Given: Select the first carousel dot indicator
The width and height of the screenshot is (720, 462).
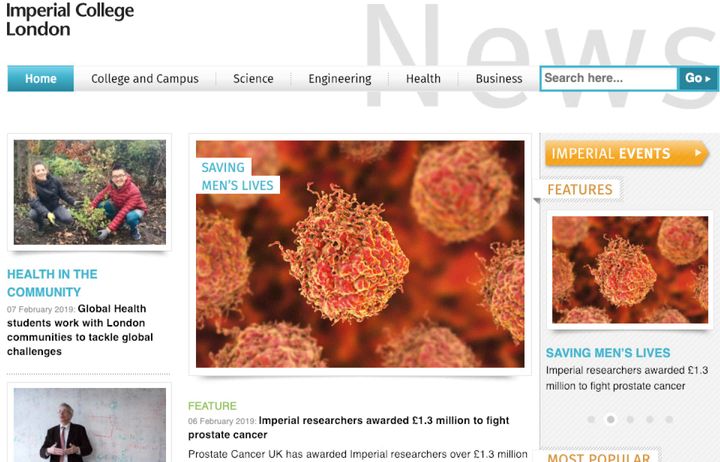Looking at the screenshot, I should (591, 420).
